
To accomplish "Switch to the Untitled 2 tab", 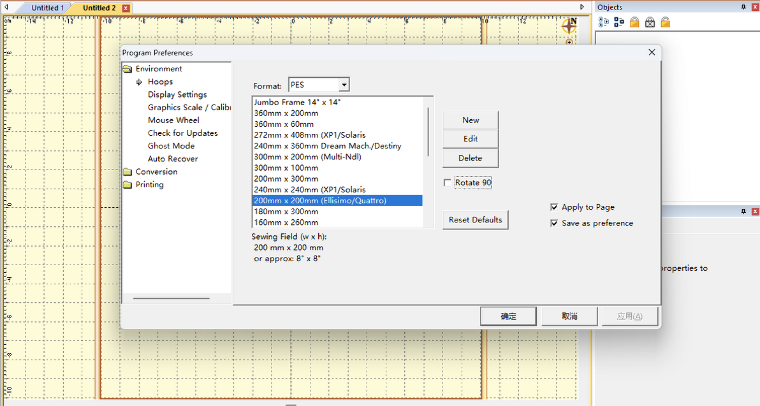I will tap(99, 8).
